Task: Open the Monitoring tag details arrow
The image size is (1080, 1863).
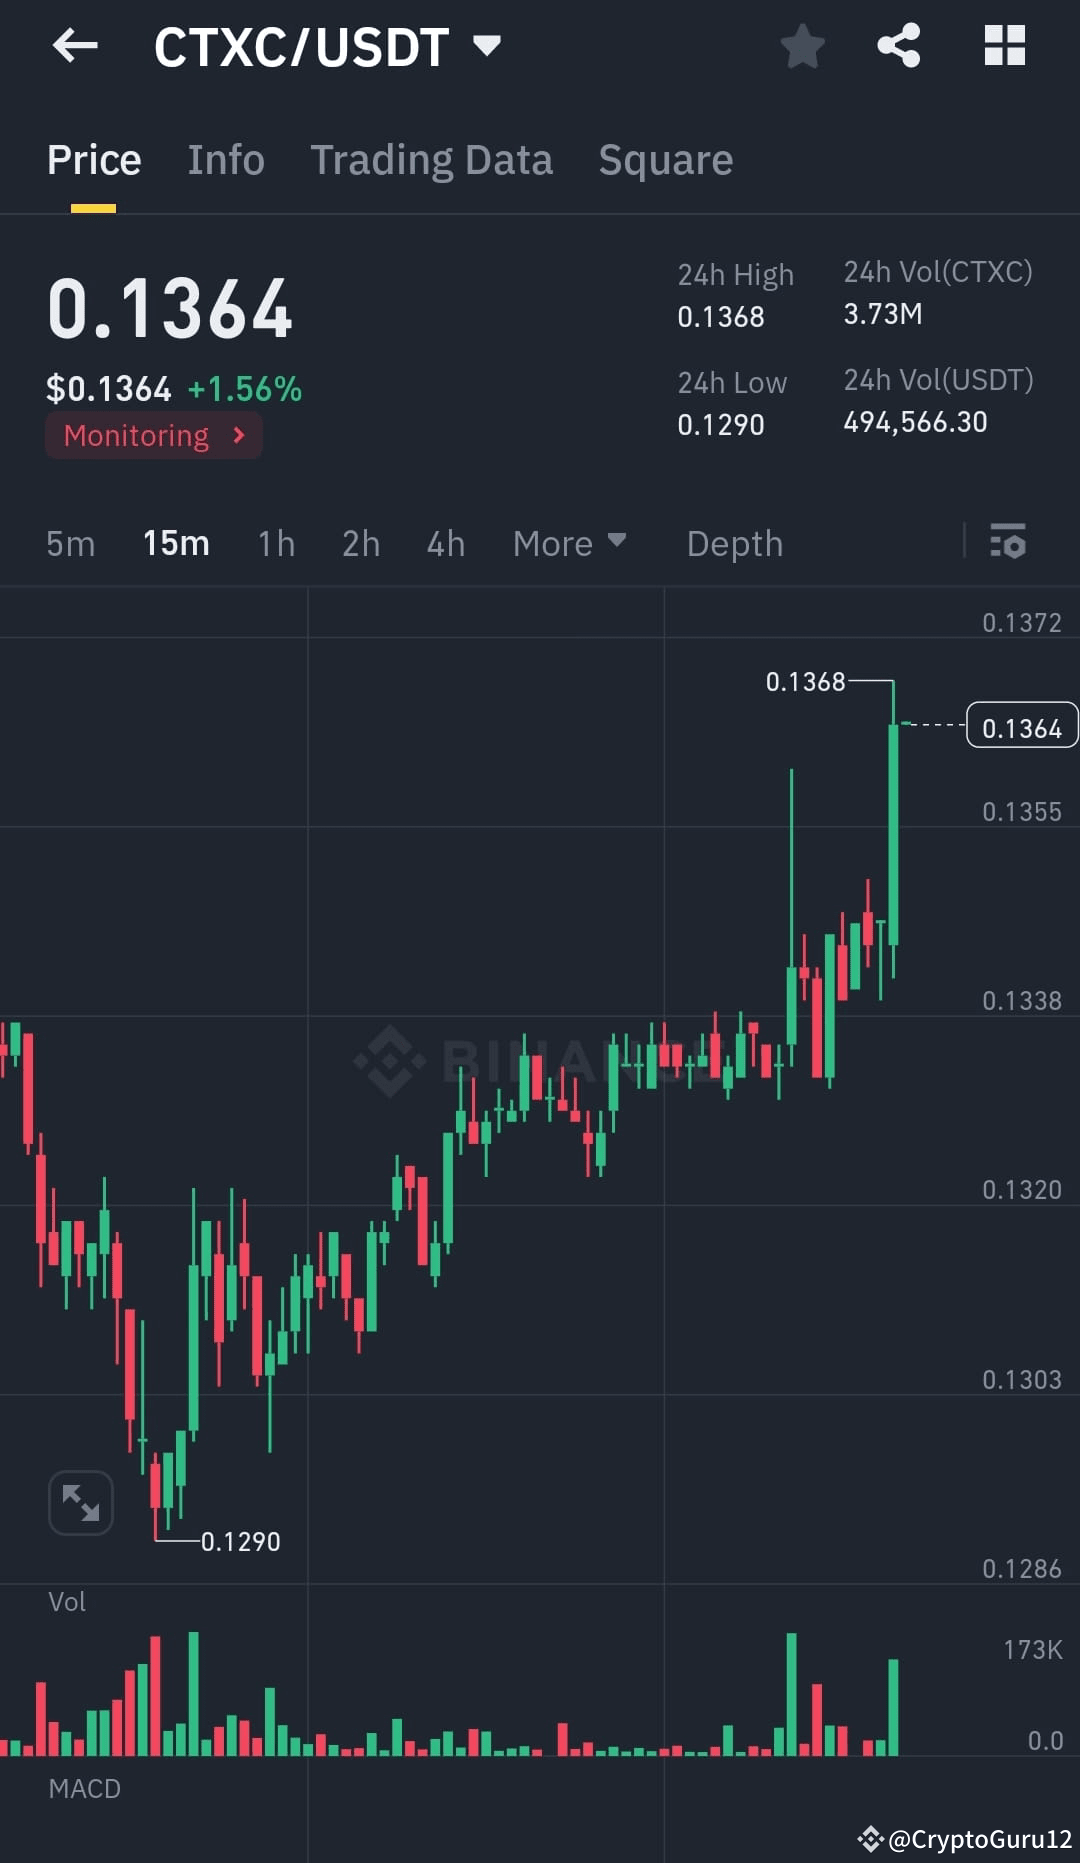Action: pyautogui.click(x=238, y=436)
